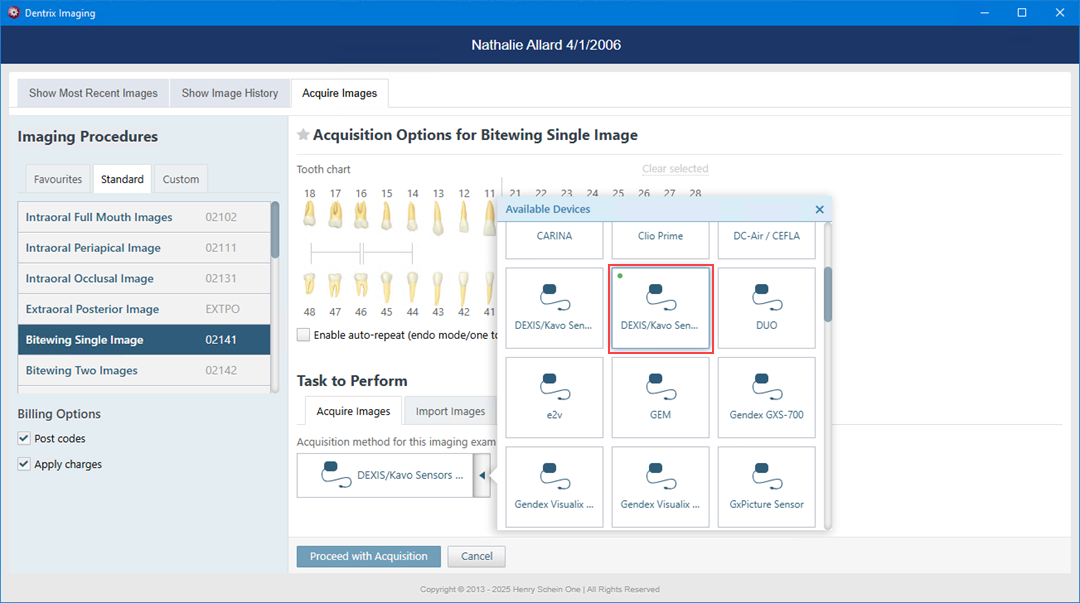Select Bitewing Two Images procedure
The image size is (1080, 603).
144,370
